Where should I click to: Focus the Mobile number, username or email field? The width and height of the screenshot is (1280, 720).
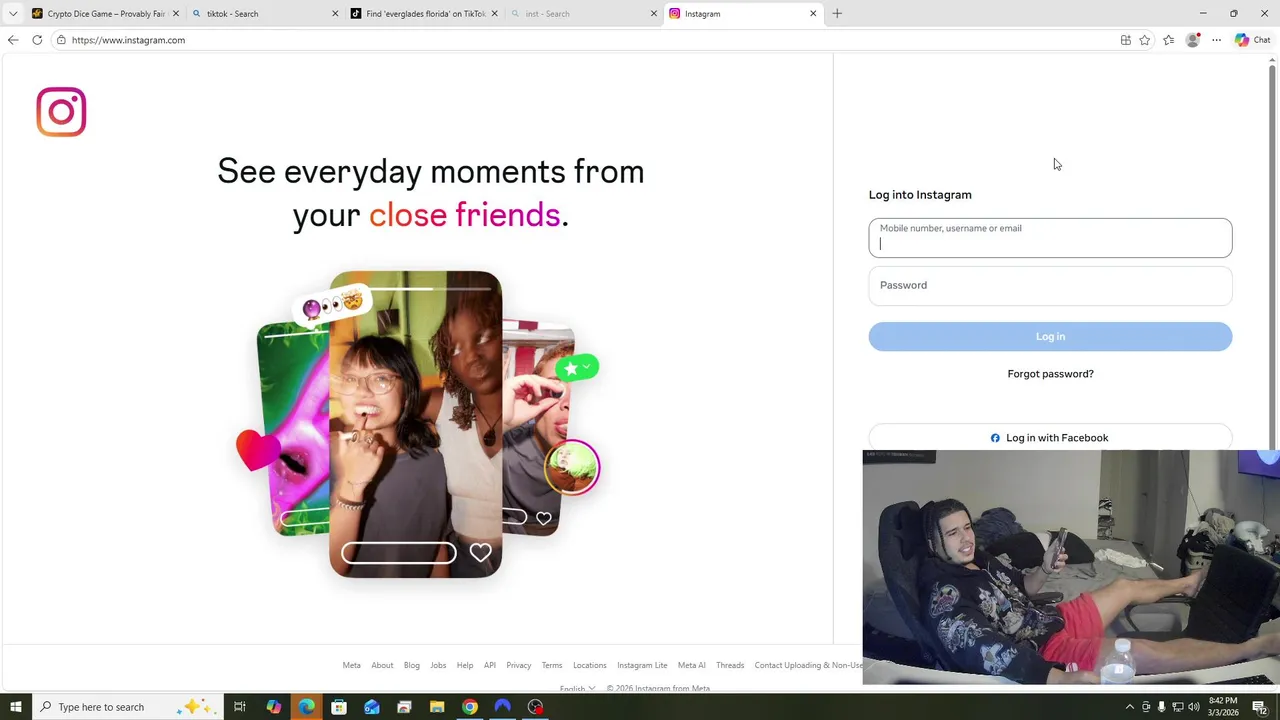(1050, 238)
